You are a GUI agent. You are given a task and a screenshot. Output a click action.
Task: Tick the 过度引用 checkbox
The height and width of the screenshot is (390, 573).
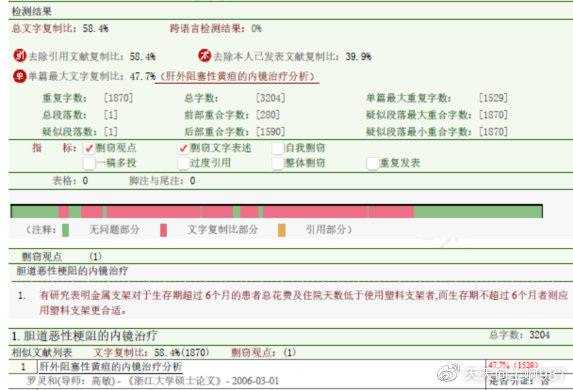pyautogui.click(x=183, y=163)
